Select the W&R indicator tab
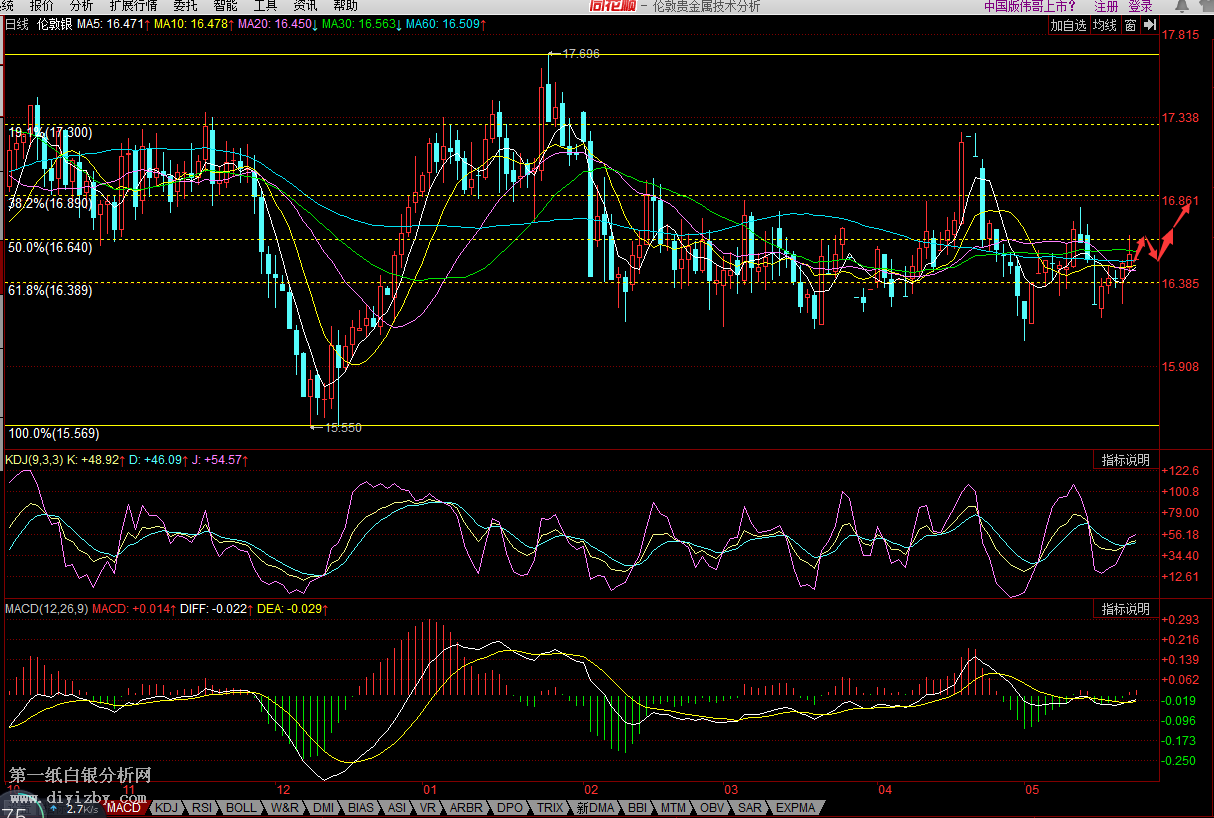1214x818 pixels. [x=284, y=807]
